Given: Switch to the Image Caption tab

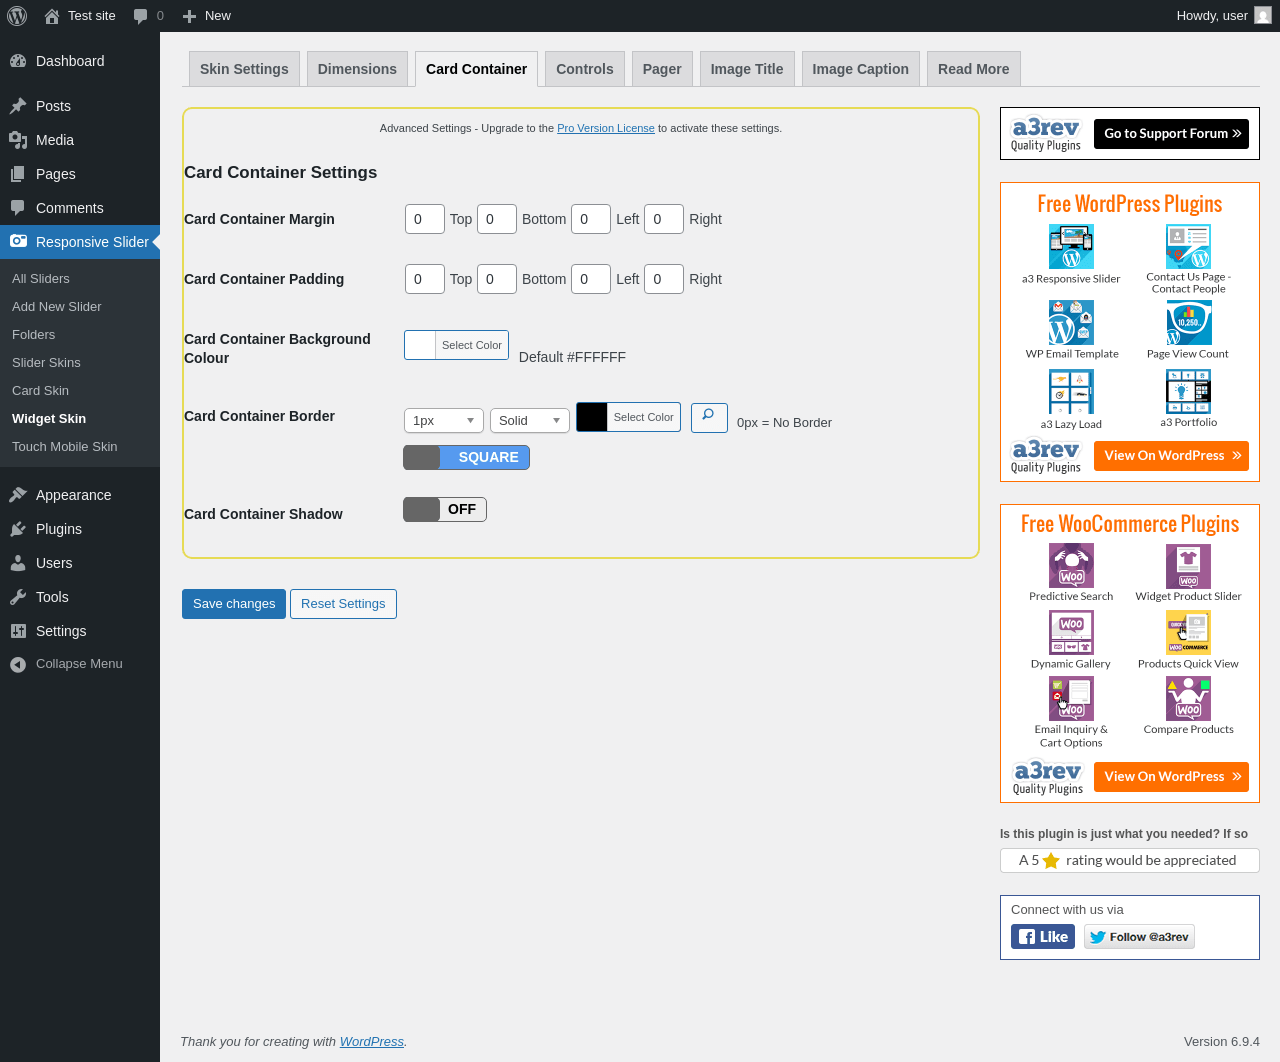Looking at the screenshot, I should pyautogui.click(x=860, y=69).
